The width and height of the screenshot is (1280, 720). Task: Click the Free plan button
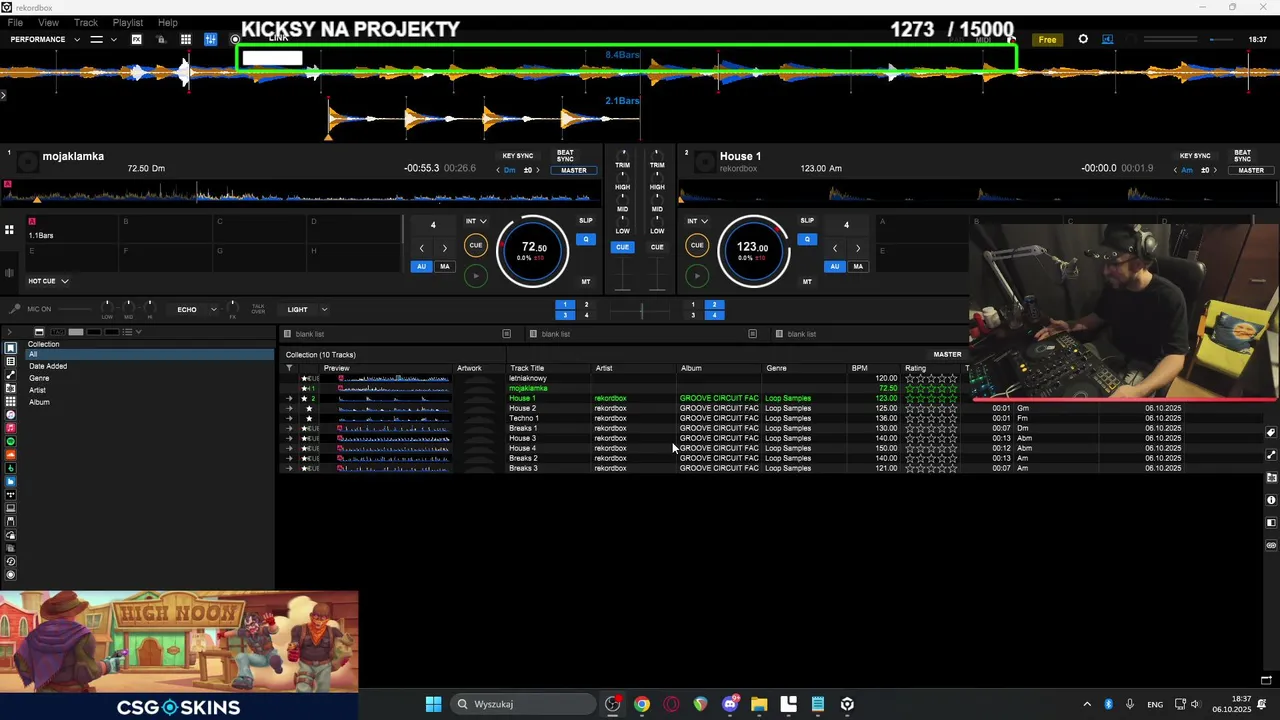point(1047,40)
